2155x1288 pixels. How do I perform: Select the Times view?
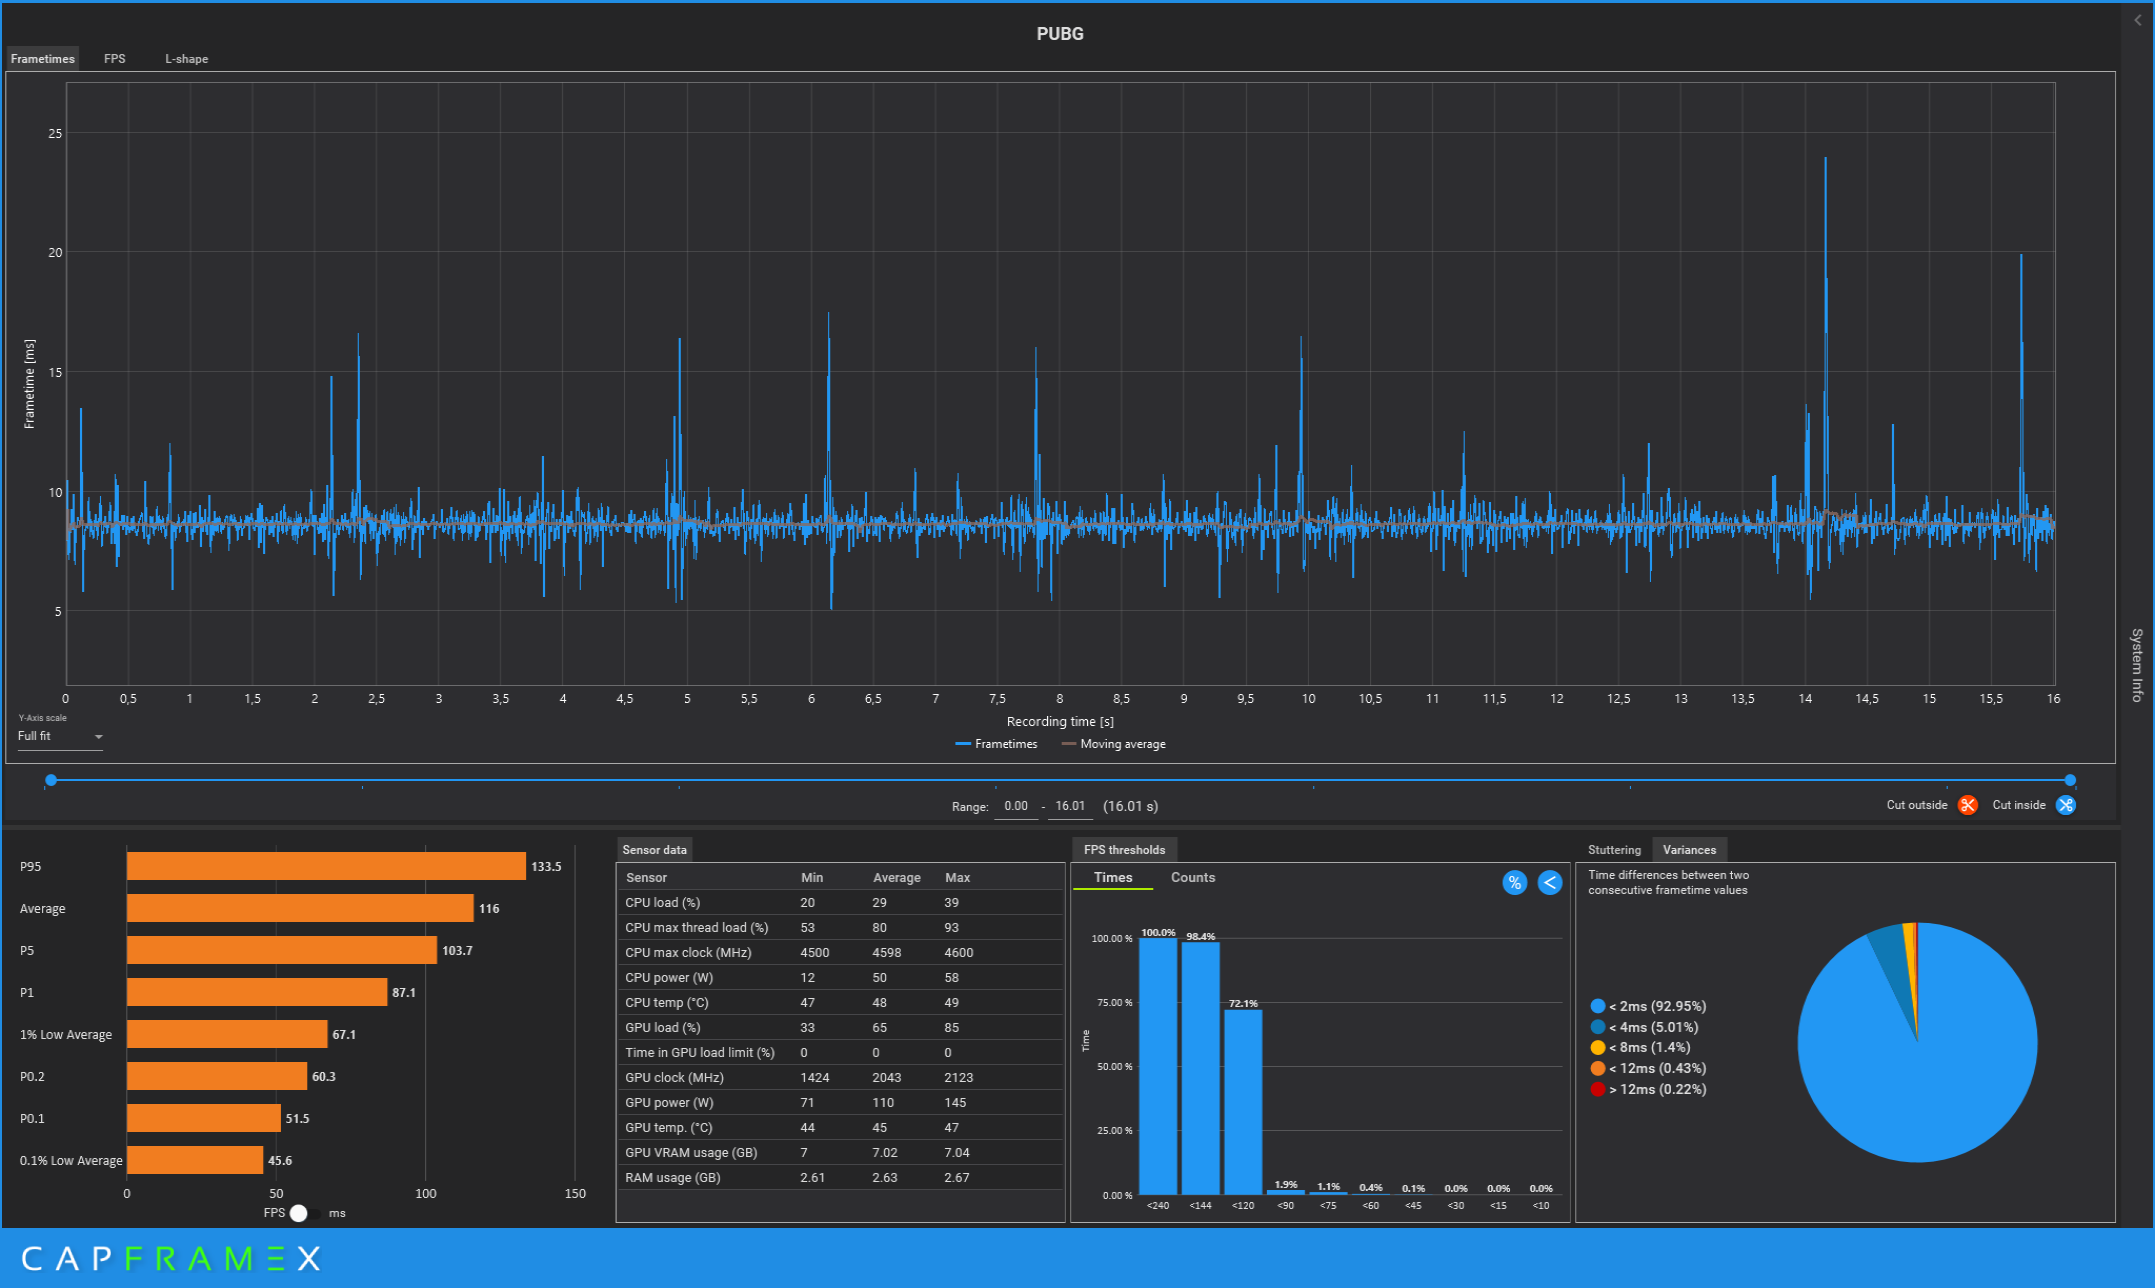tap(1112, 877)
